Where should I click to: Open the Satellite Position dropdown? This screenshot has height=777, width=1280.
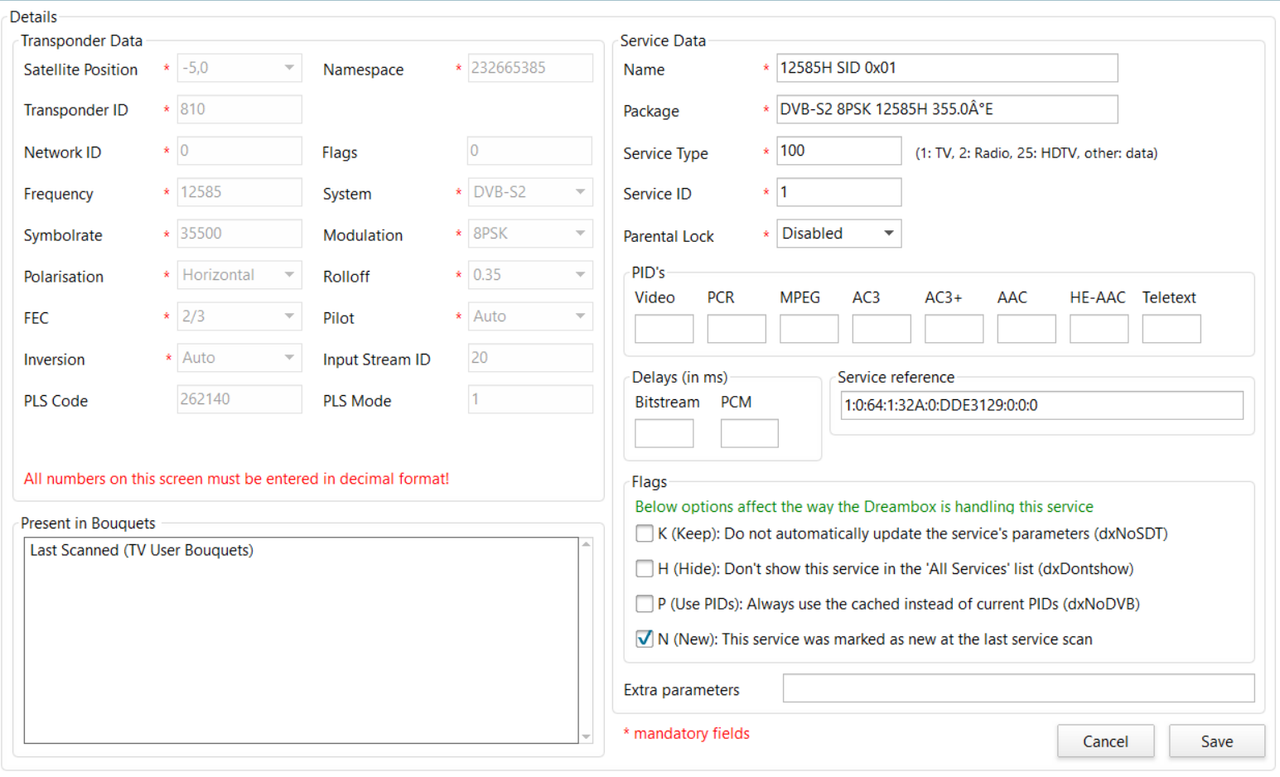click(x=239, y=68)
